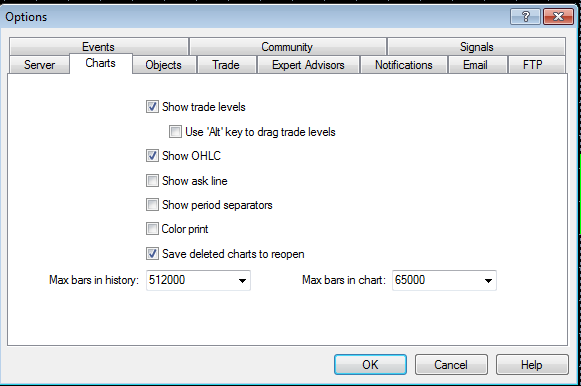Open the Trade tab
This screenshot has width=581, height=386.
click(226, 65)
